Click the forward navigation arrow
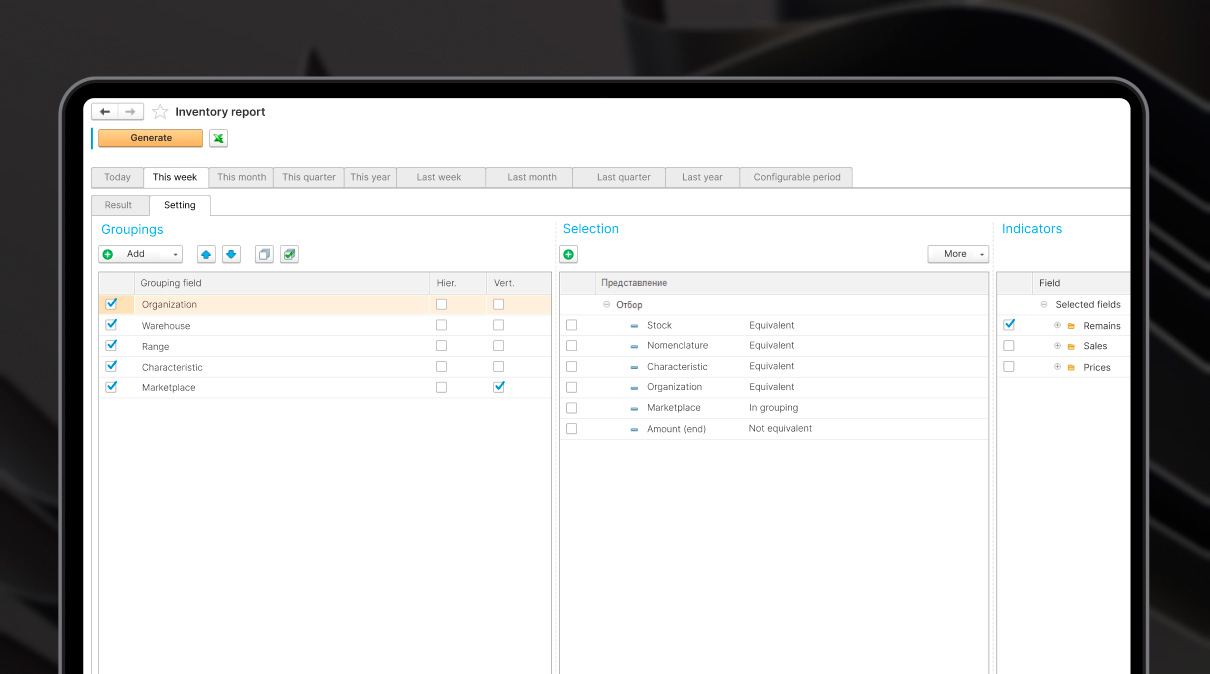This screenshot has width=1210, height=674. tap(131, 112)
